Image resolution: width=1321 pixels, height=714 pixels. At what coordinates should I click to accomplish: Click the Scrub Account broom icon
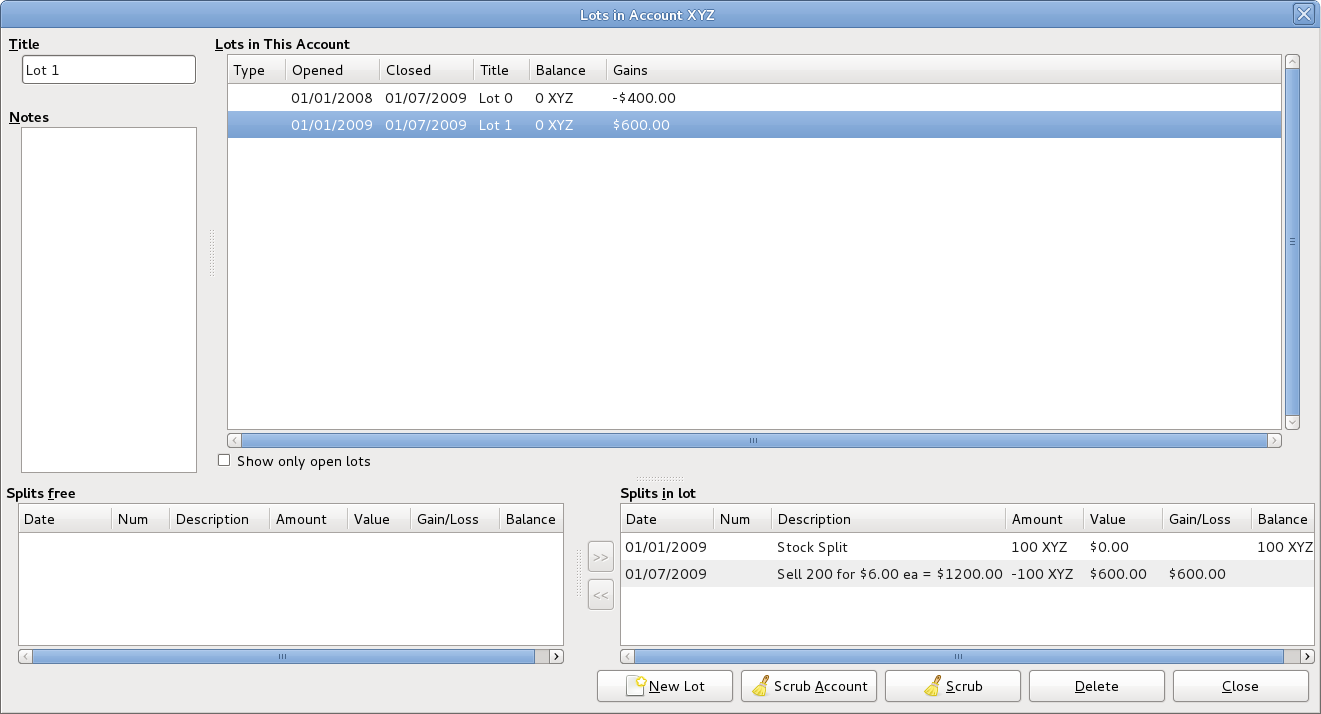pyautogui.click(x=761, y=686)
